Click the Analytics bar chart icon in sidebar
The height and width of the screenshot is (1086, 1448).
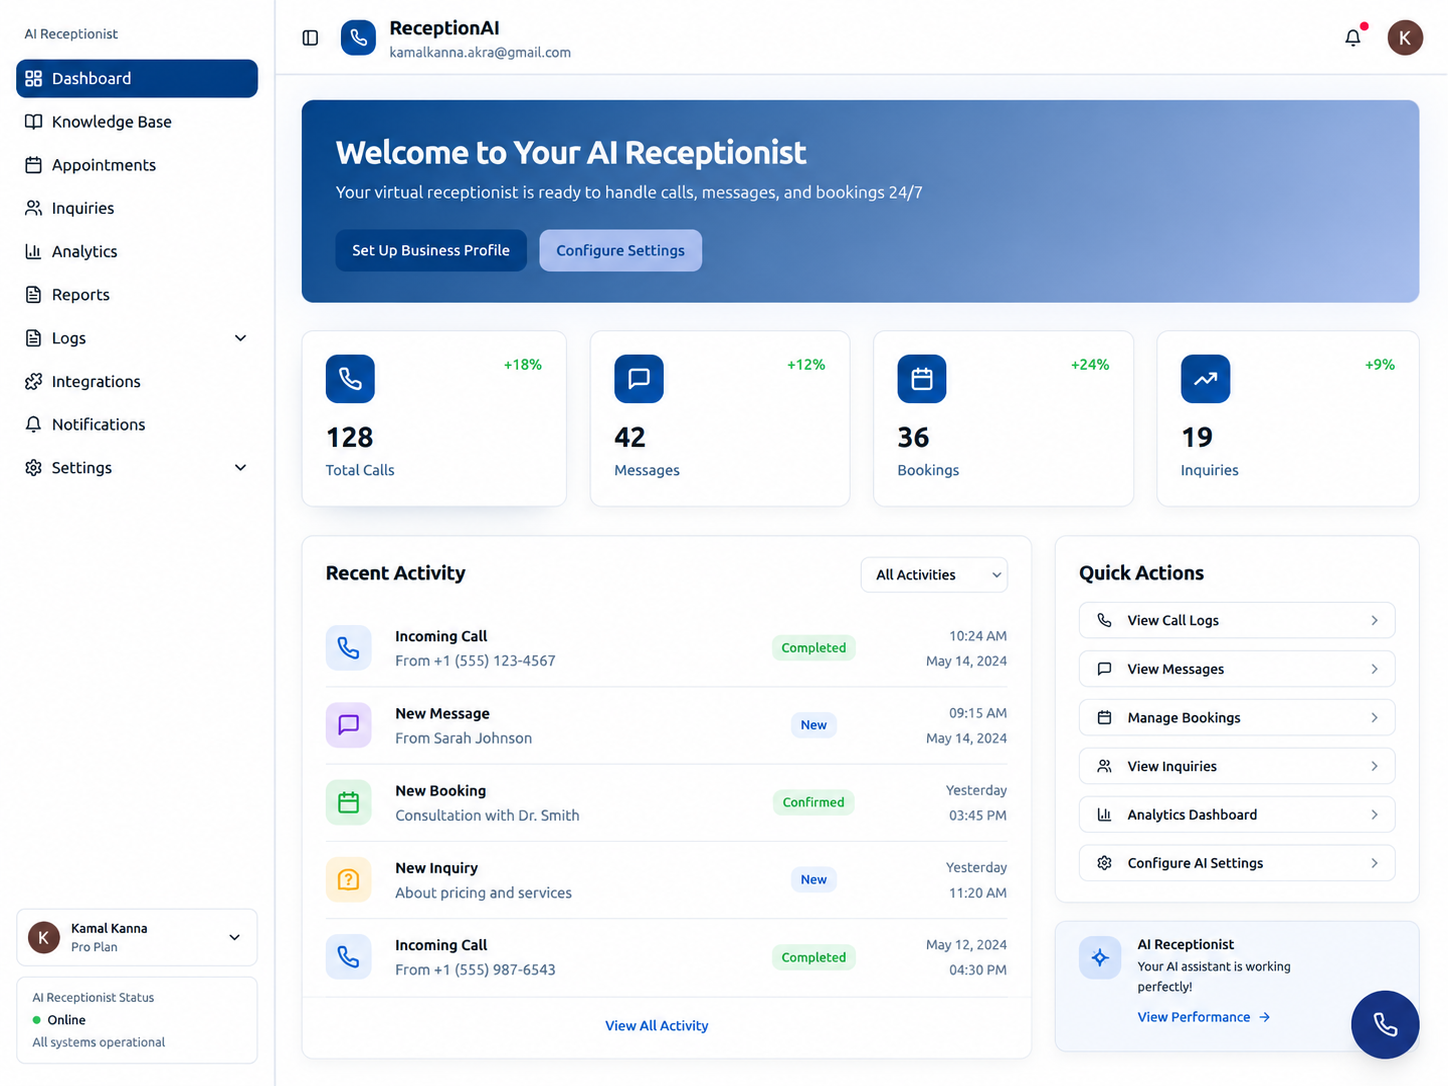click(x=34, y=251)
